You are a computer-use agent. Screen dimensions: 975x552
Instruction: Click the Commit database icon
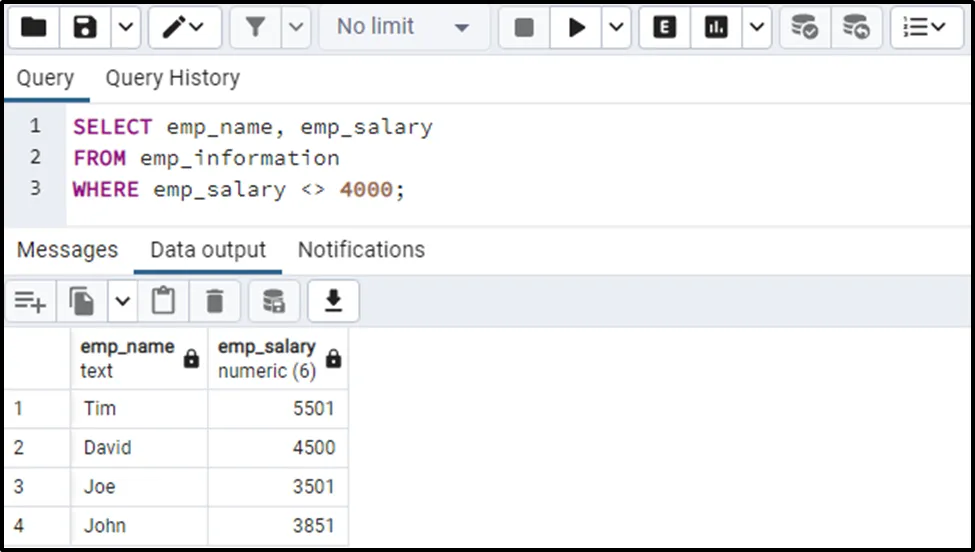click(804, 27)
